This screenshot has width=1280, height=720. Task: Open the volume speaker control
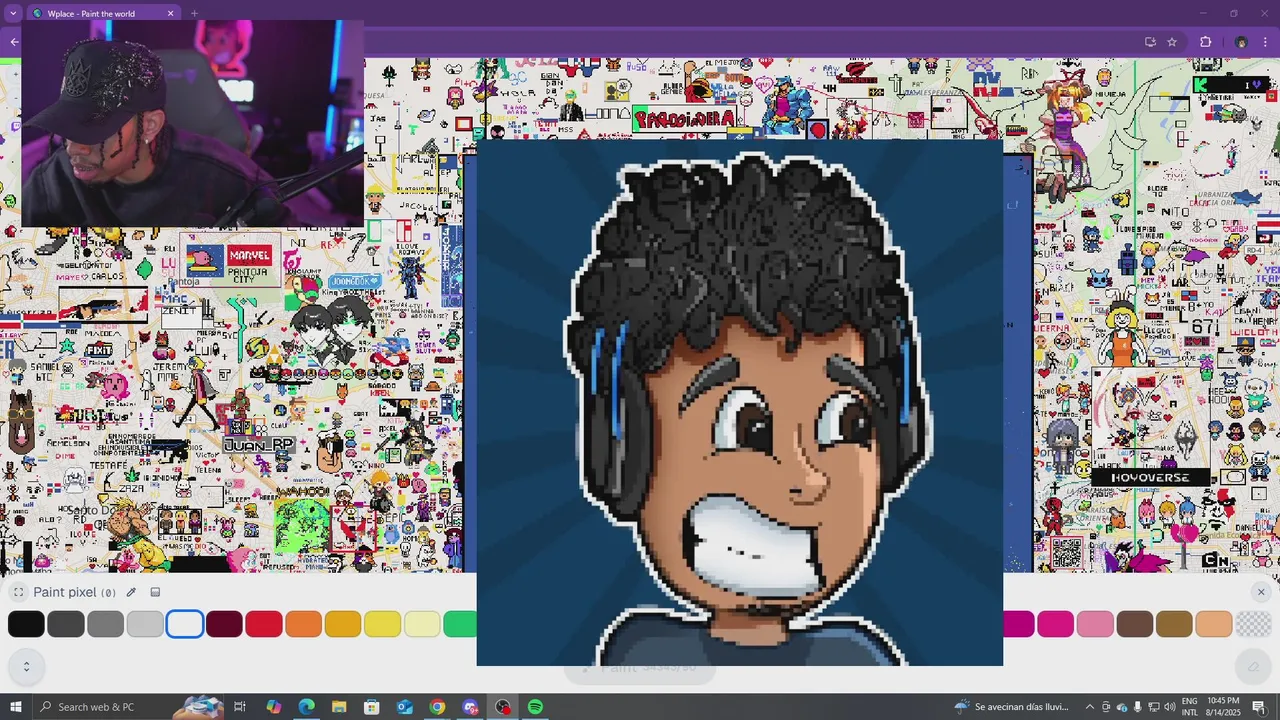(x=1169, y=707)
